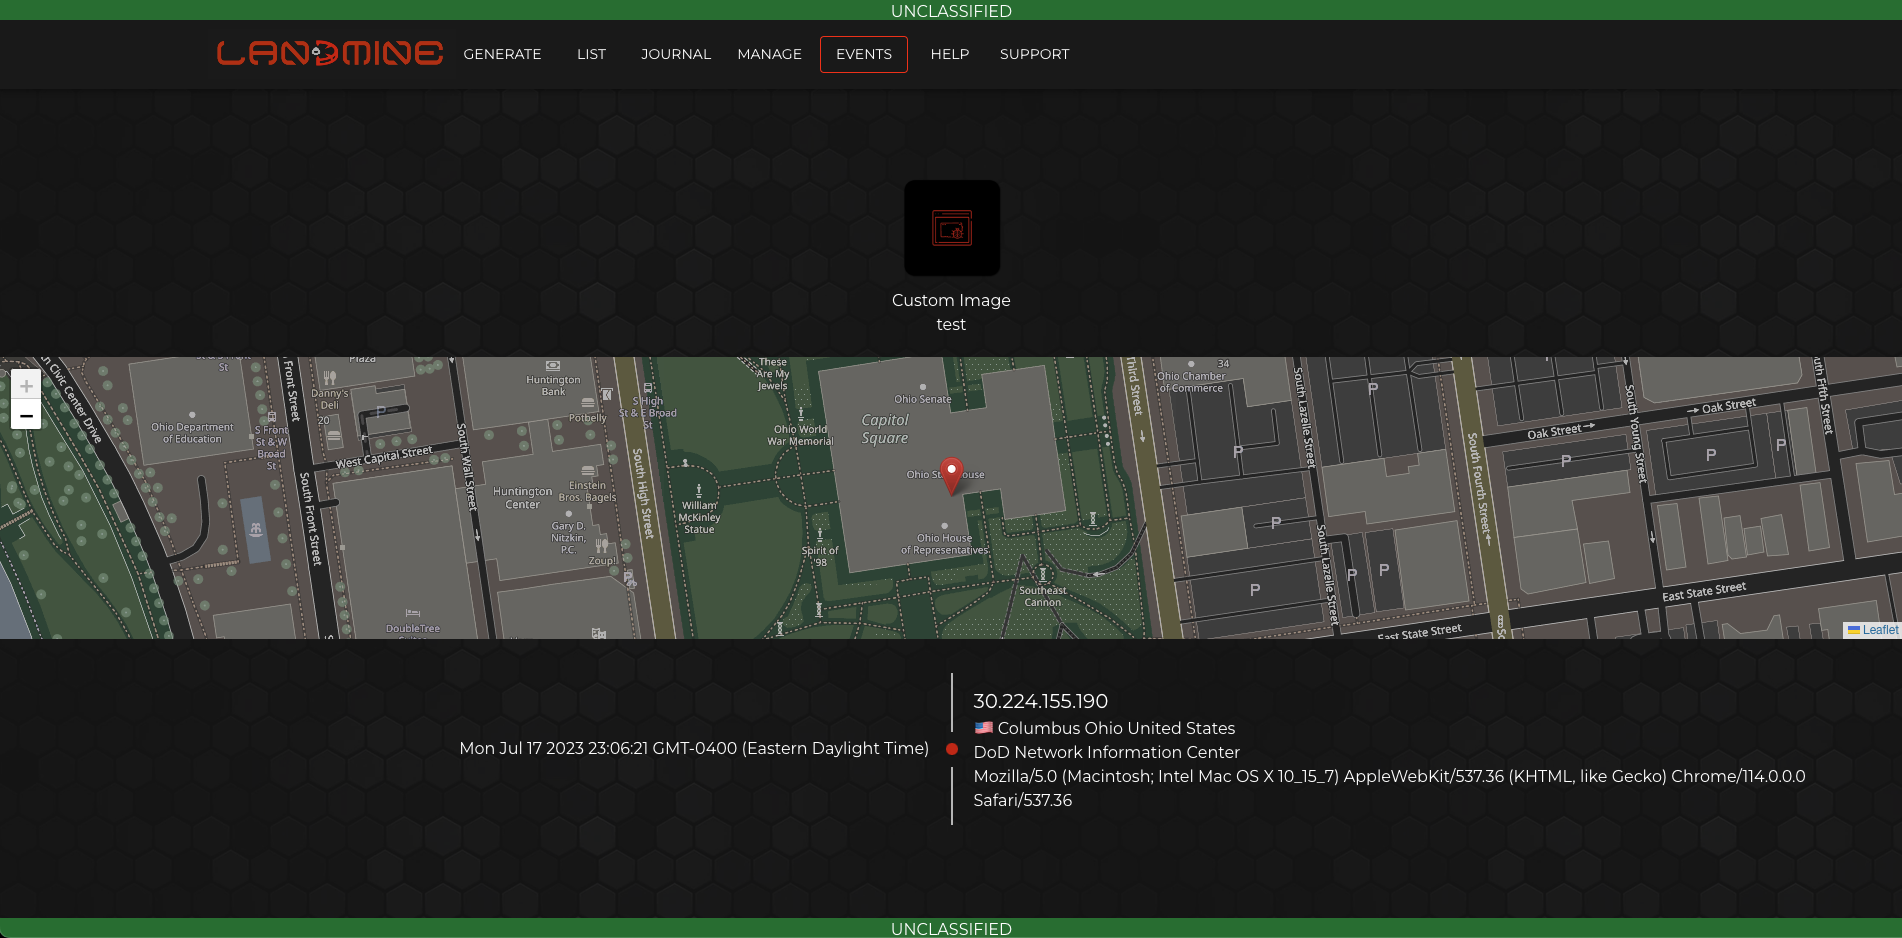Click the zoom in control on the map
Image resolution: width=1902 pixels, height=938 pixels.
pyautogui.click(x=26, y=385)
